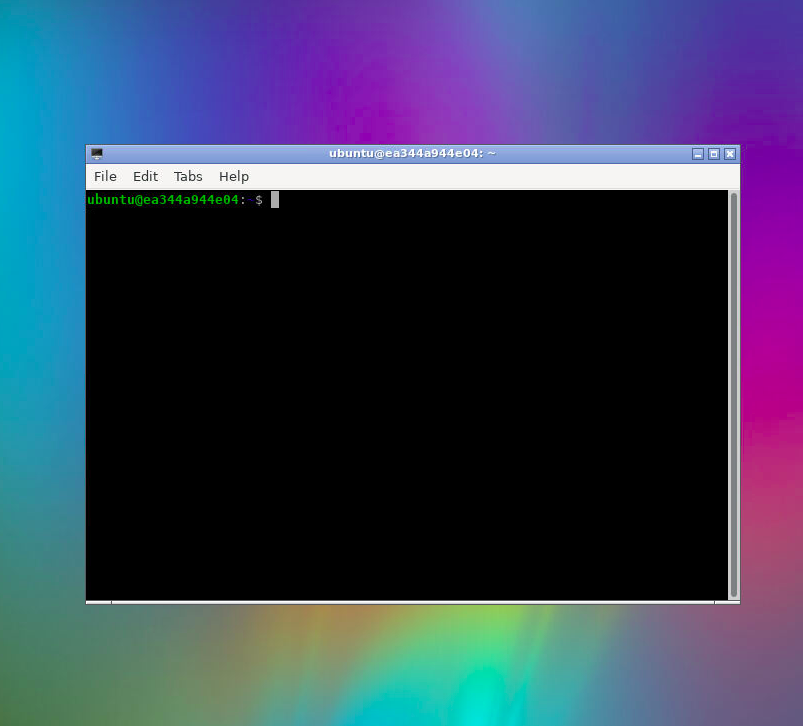Click the ubuntu@ea344a944e04 prompt text
This screenshot has width=803, height=726.
[x=163, y=200]
